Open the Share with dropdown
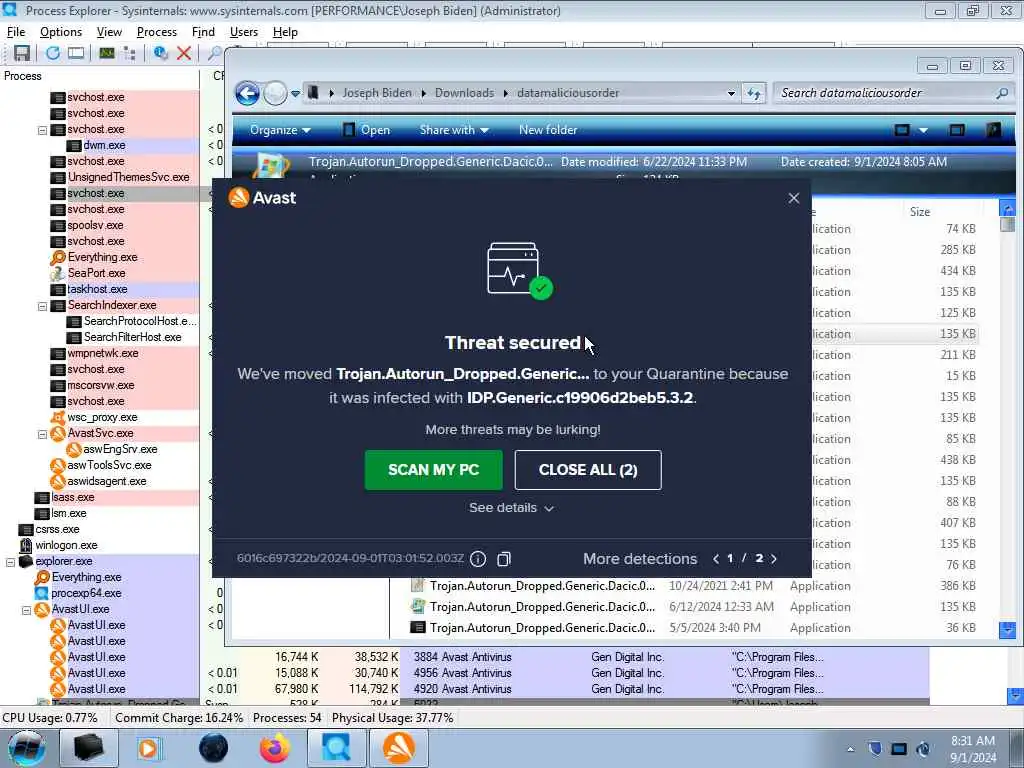This screenshot has width=1024, height=768. coord(454,130)
